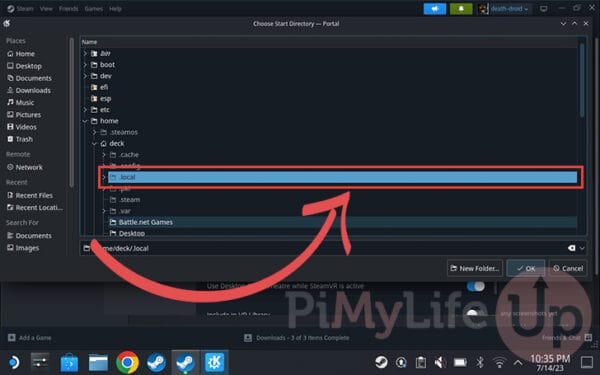Select the efi folder

(x=99, y=87)
